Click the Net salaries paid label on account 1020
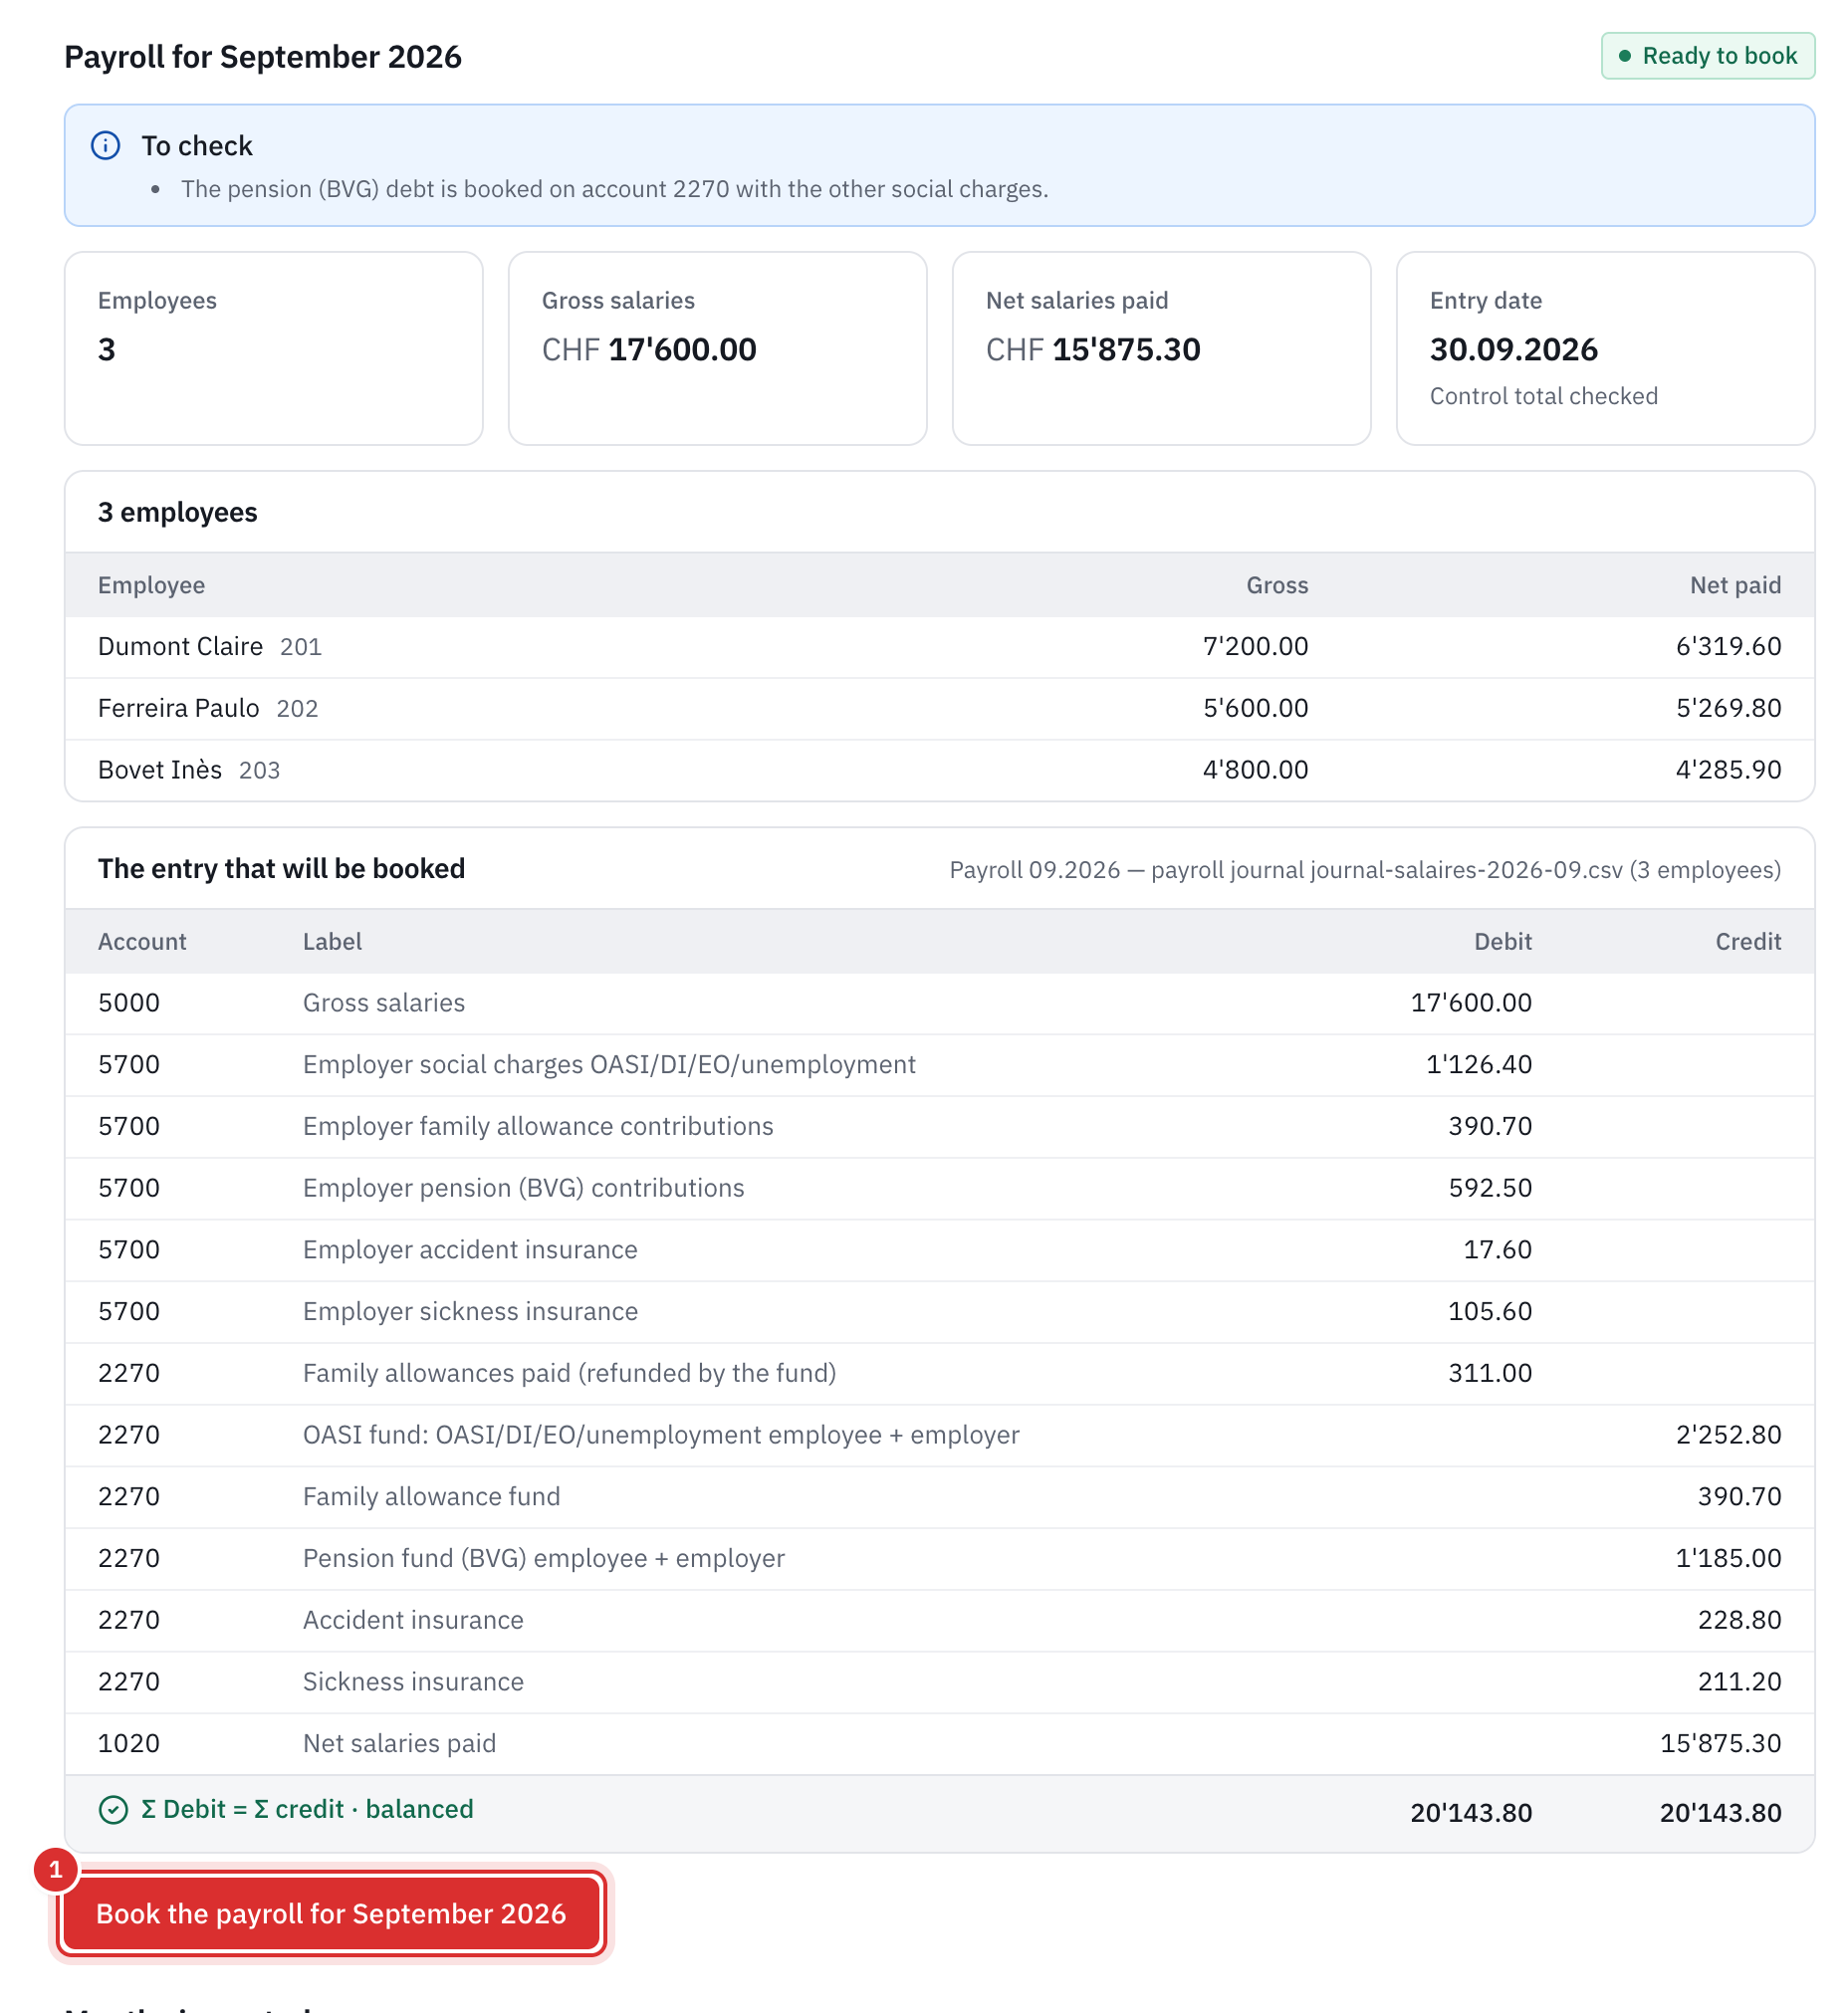Screen dimensions: 1848x2013 pyautogui.click(x=399, y=1744)
